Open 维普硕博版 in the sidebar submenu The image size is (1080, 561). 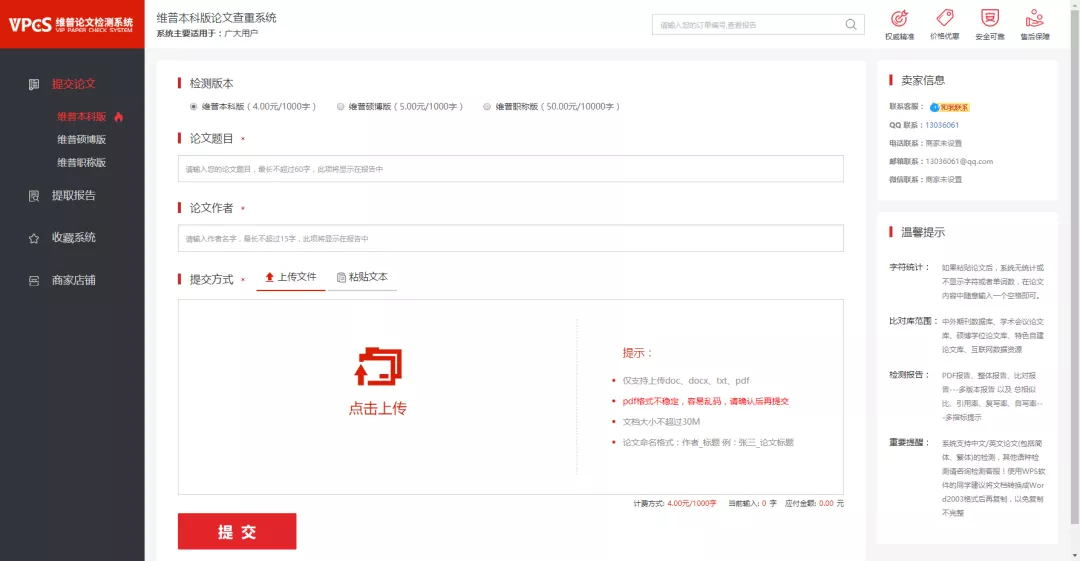[x=81, y=139]
